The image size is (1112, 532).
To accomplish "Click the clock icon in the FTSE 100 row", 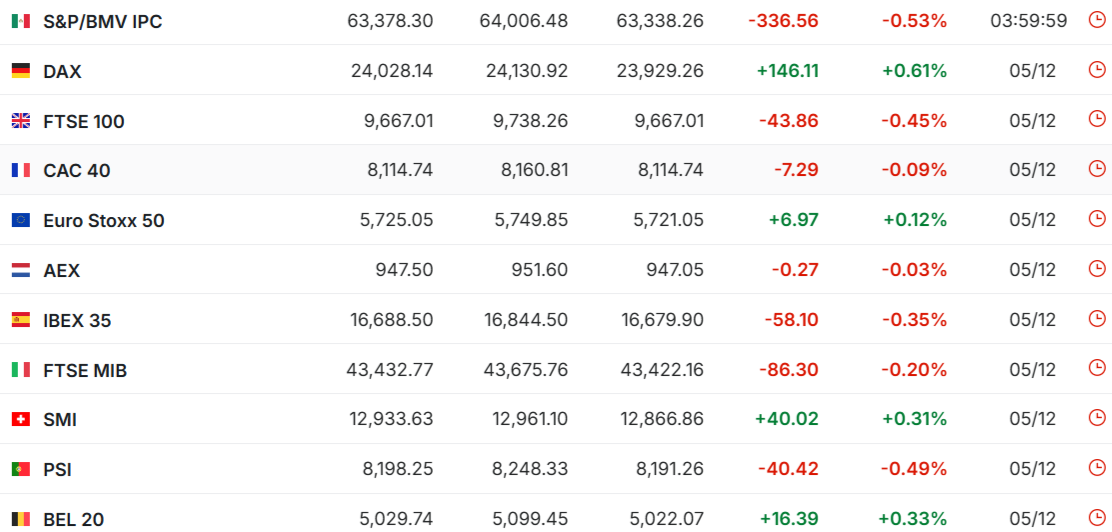I will click(1096, 119).
